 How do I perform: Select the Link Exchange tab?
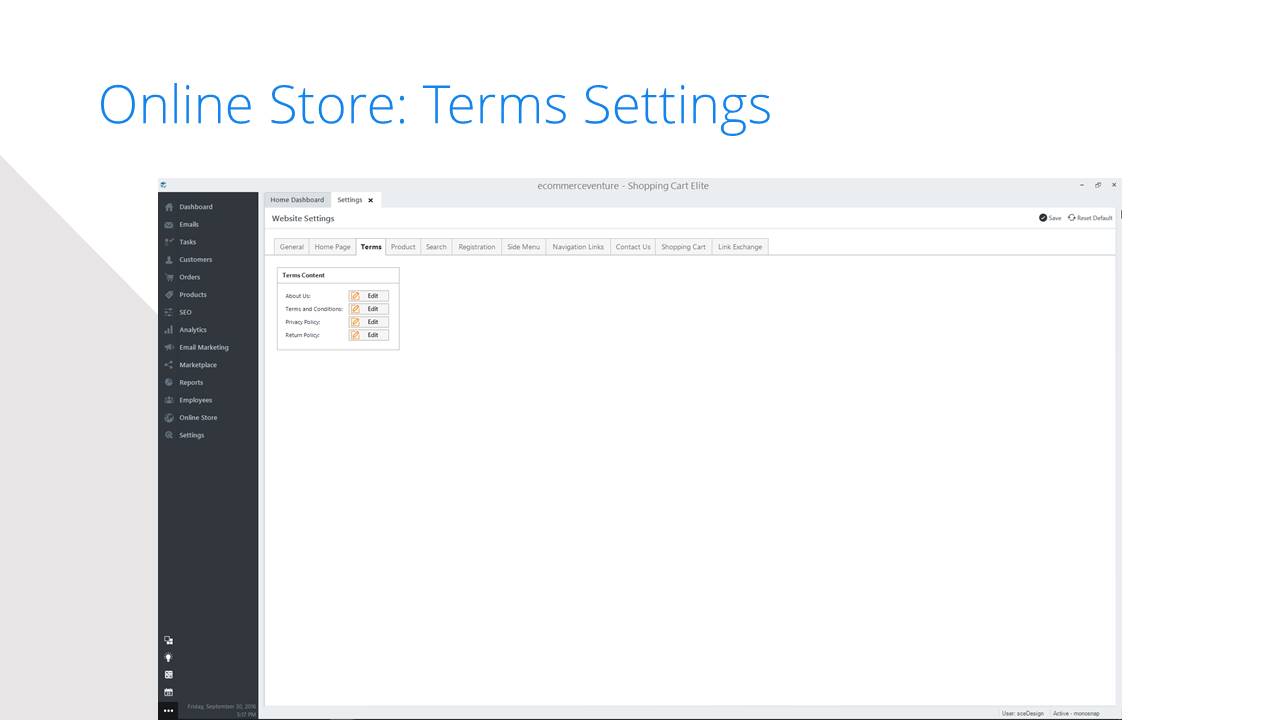pos(740,247)
